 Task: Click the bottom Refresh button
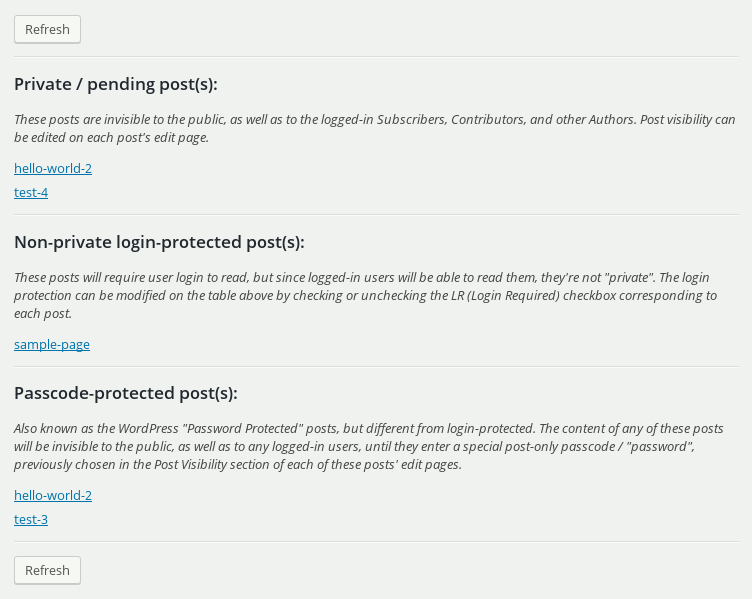[47, 570]
